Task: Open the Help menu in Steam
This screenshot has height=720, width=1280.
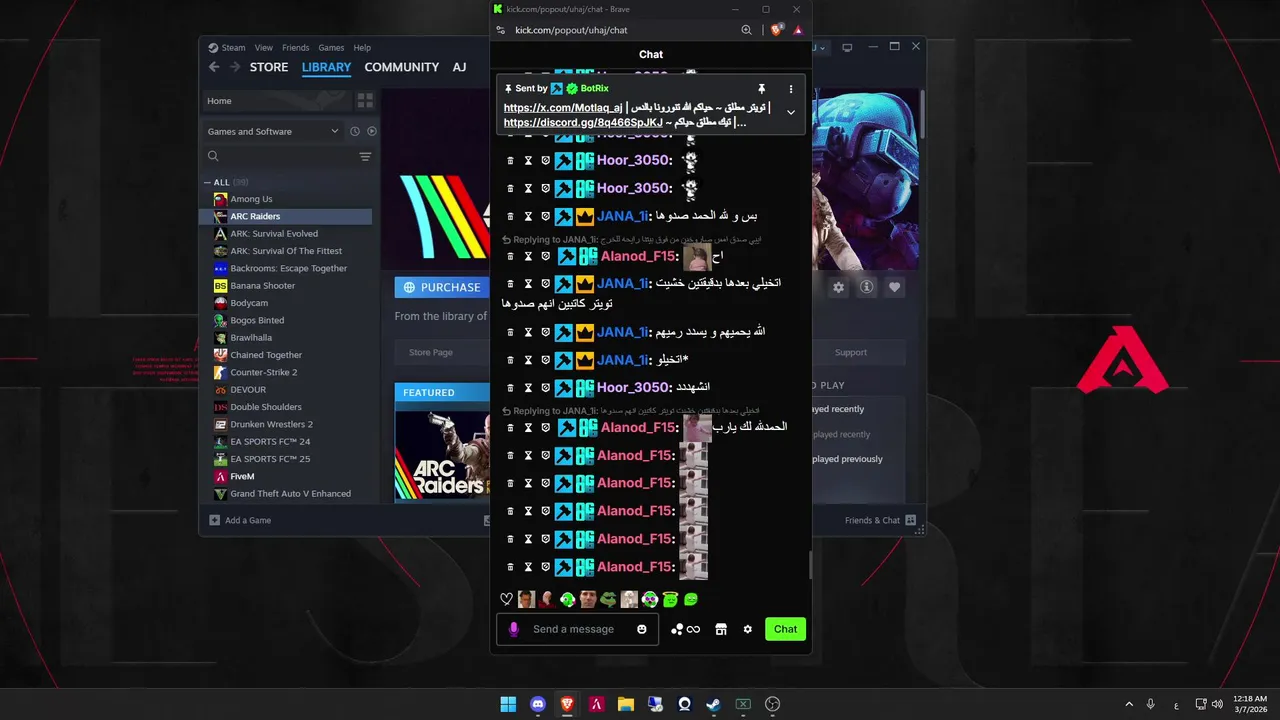Action: (362, 47)
